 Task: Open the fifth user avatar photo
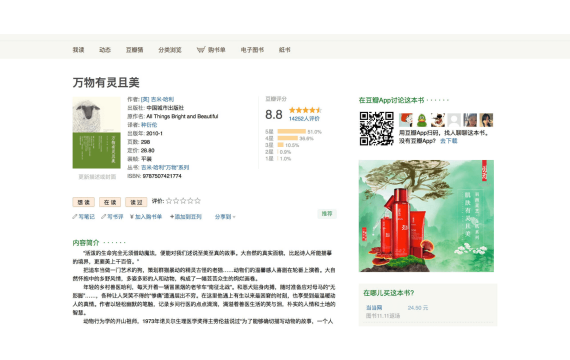click(470, 120)
